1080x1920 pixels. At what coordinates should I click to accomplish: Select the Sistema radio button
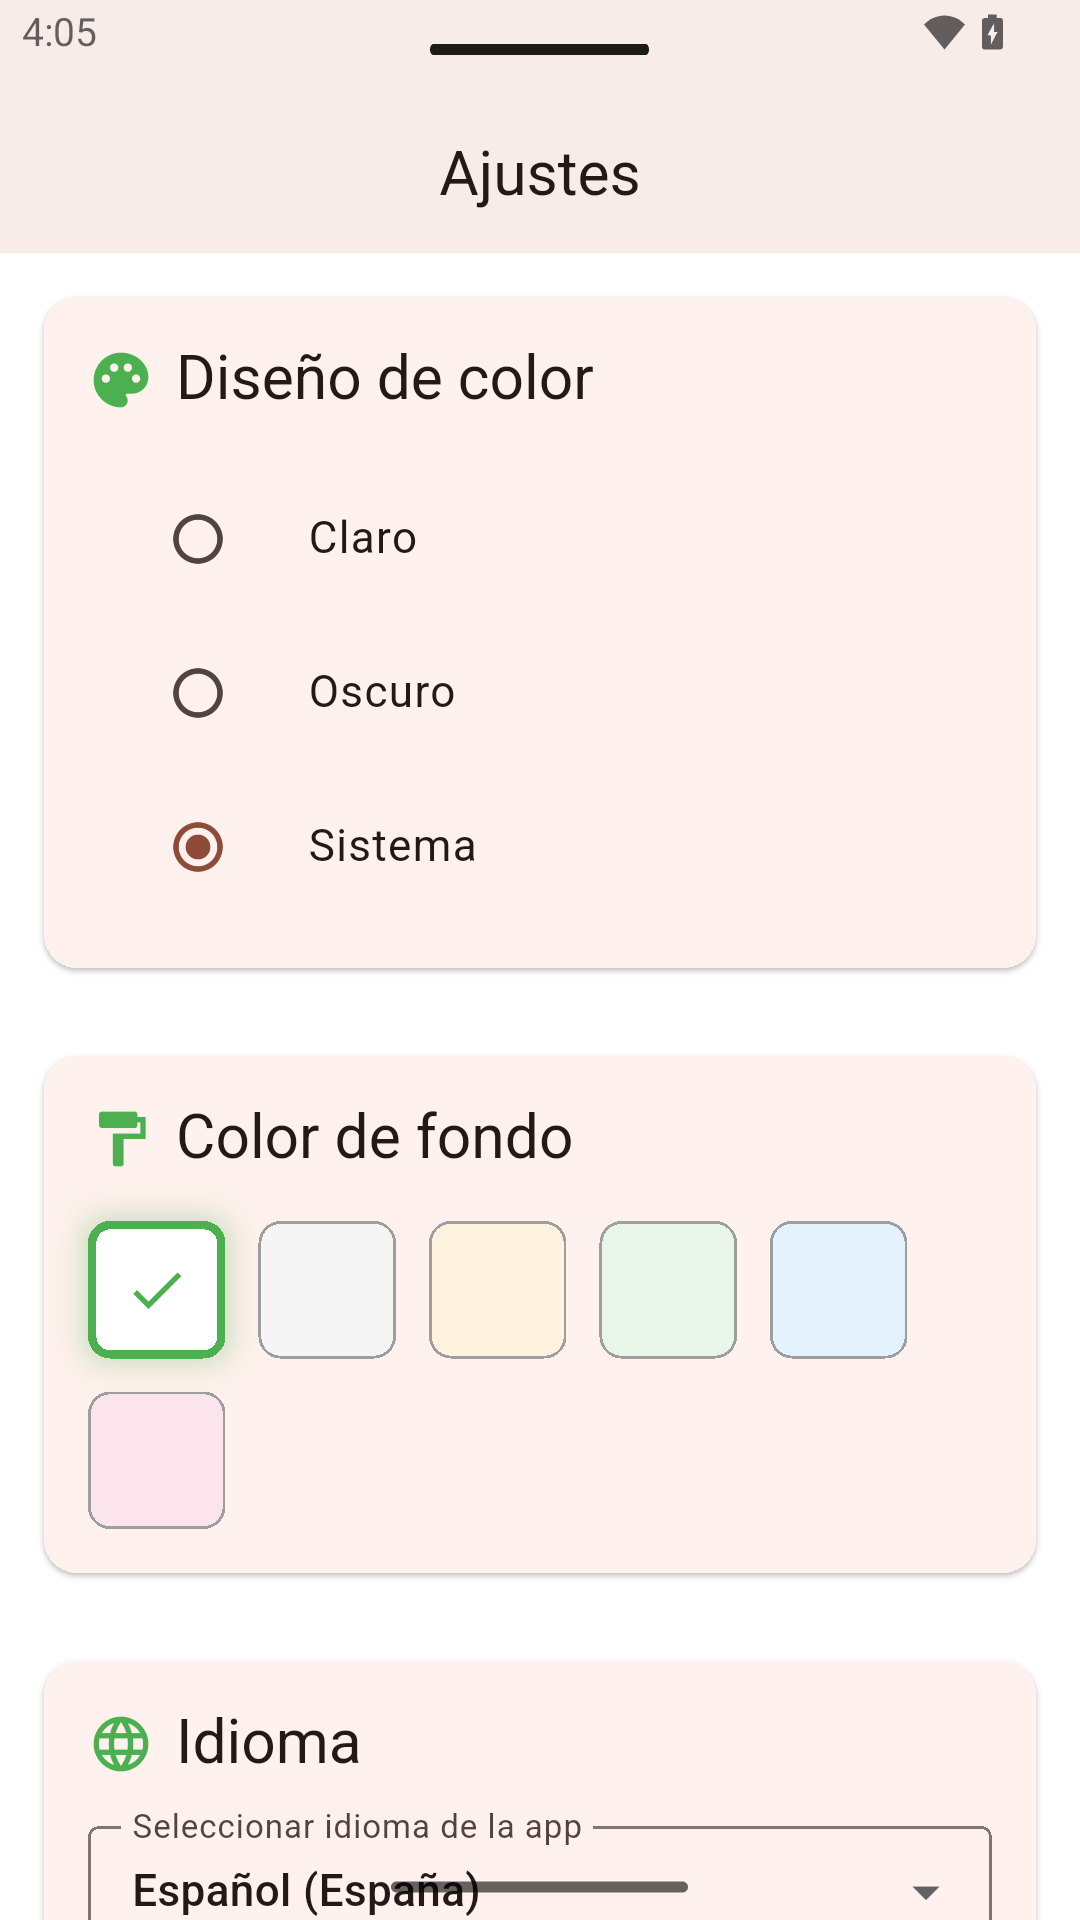pyautogui.click(x=198, y=847)
